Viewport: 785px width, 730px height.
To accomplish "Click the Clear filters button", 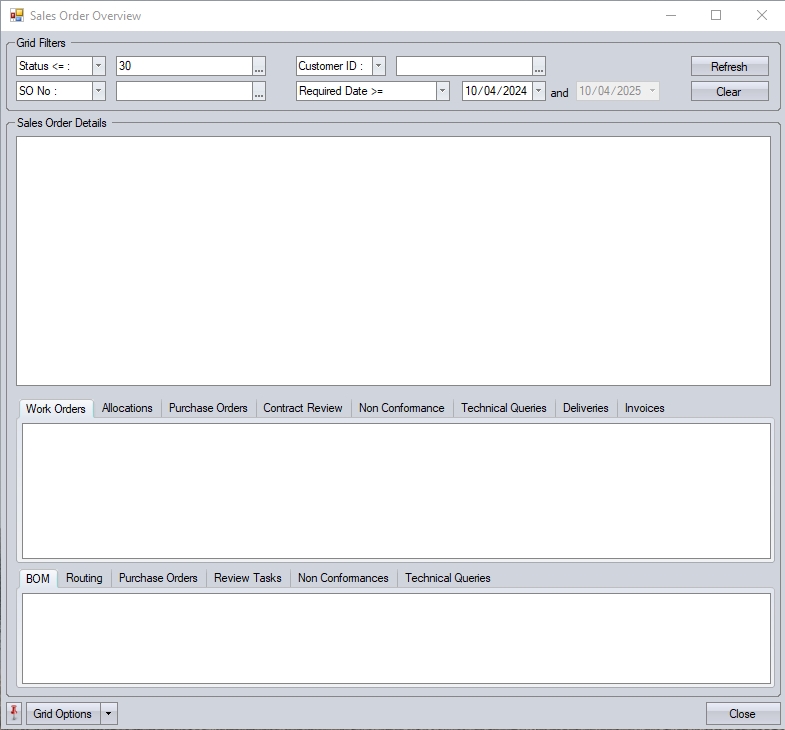I will click(x=729, y=91).
